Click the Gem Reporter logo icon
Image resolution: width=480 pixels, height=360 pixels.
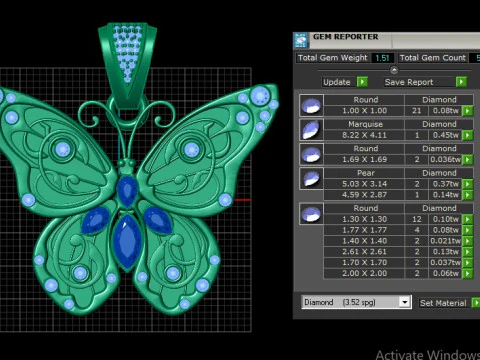point(301,40)
